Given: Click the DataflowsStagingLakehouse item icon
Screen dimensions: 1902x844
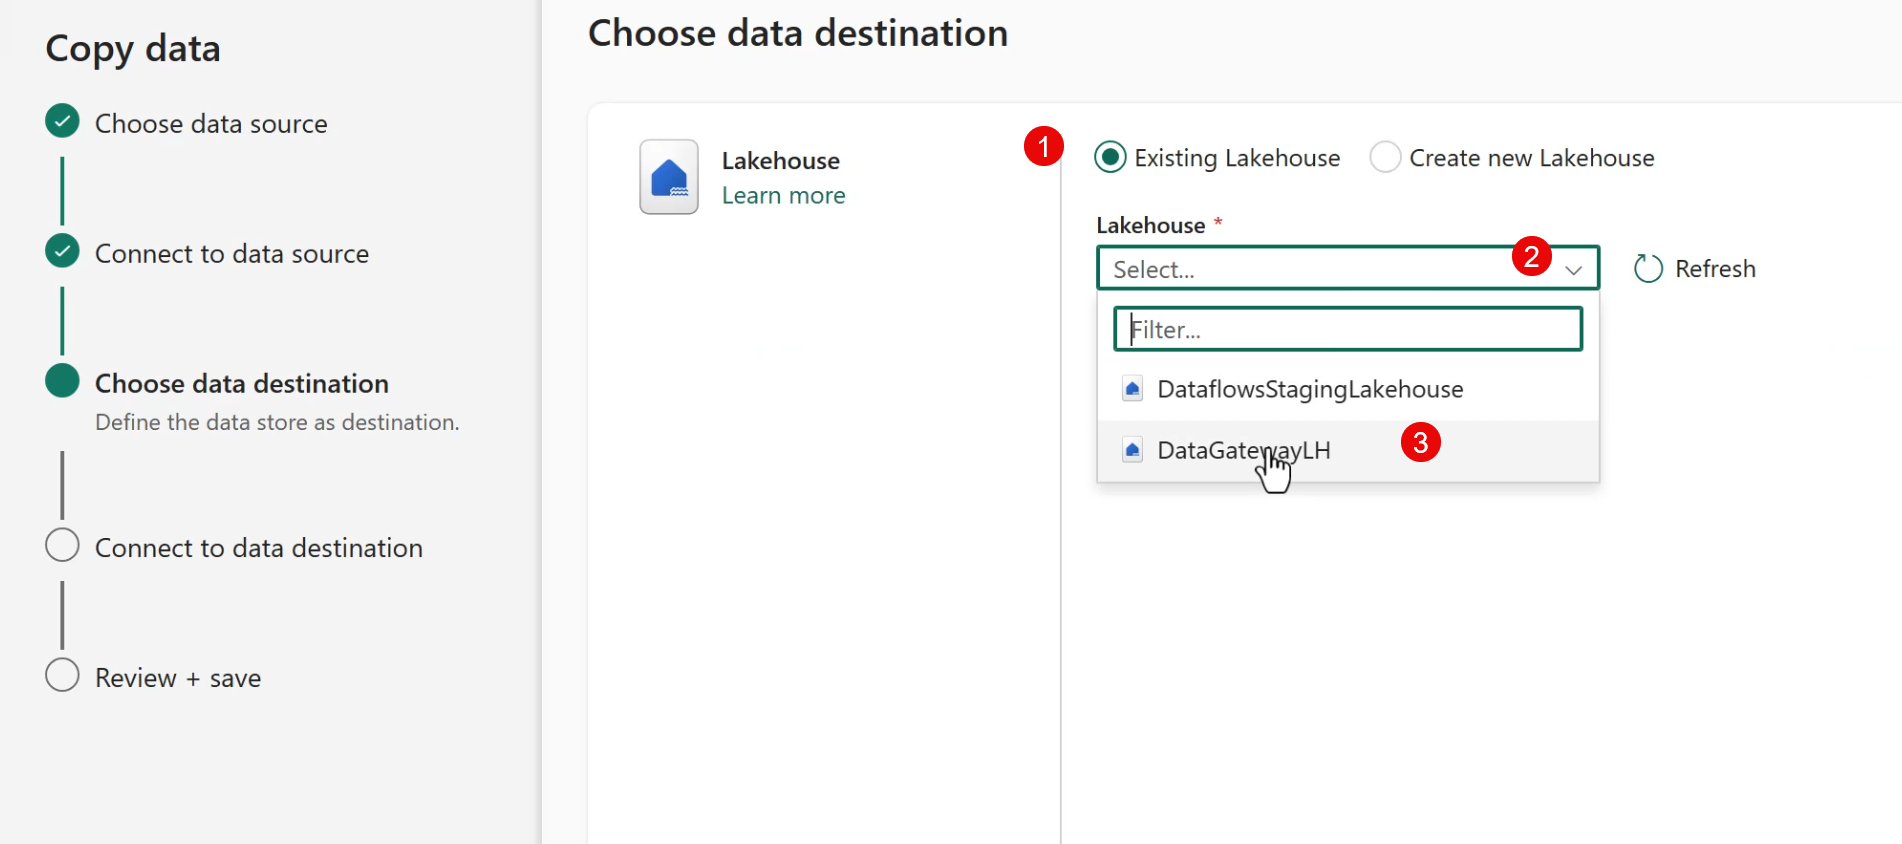Looking at the screenshot, I should [x=1132, y=389].
